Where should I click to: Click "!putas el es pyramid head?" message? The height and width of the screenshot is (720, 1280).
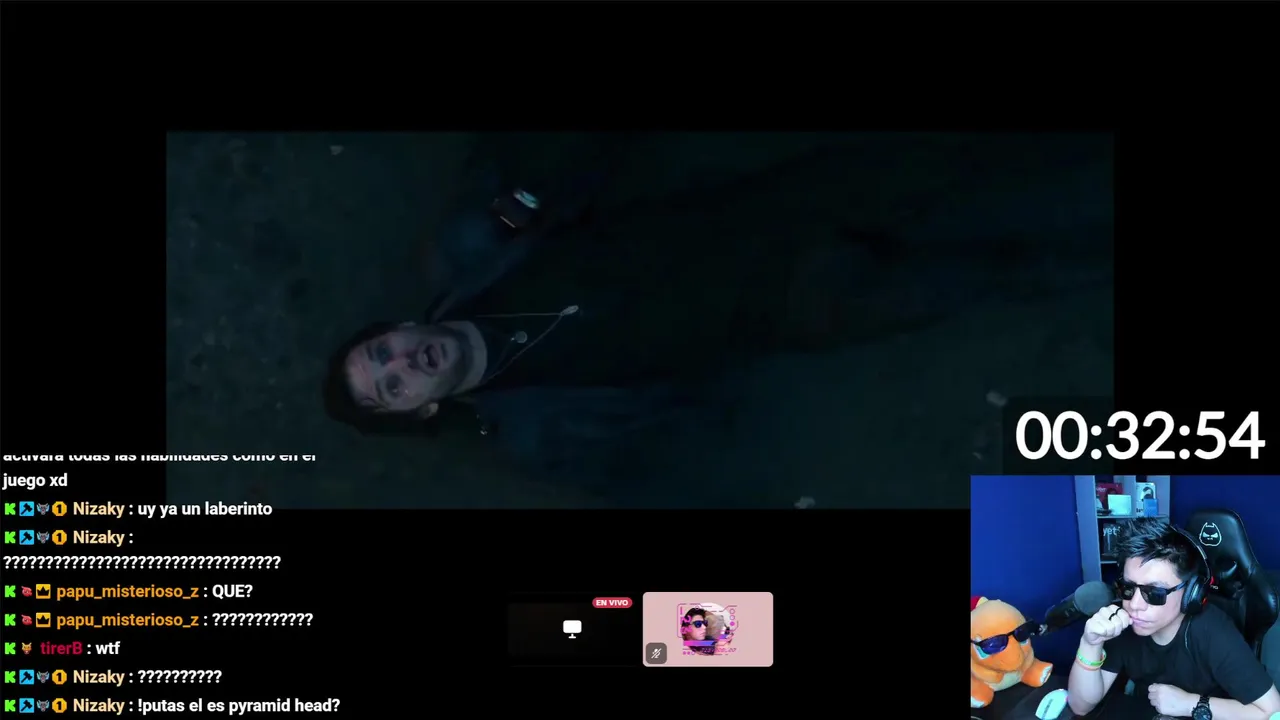pos(239,706)
